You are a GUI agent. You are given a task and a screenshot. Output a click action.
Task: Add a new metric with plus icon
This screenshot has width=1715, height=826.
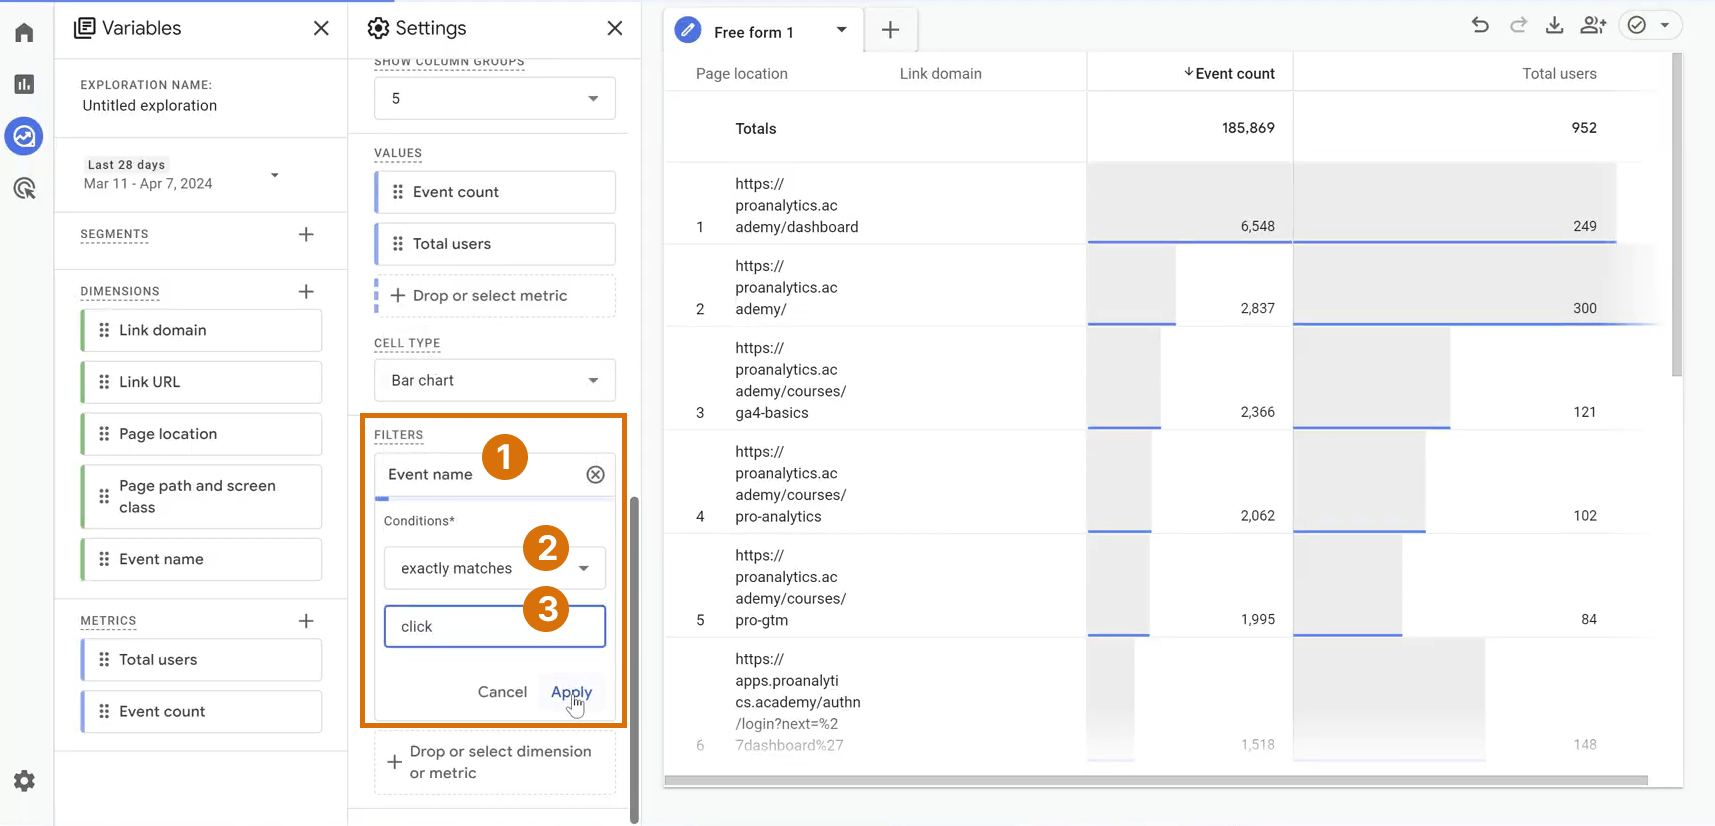click(306, 621)
